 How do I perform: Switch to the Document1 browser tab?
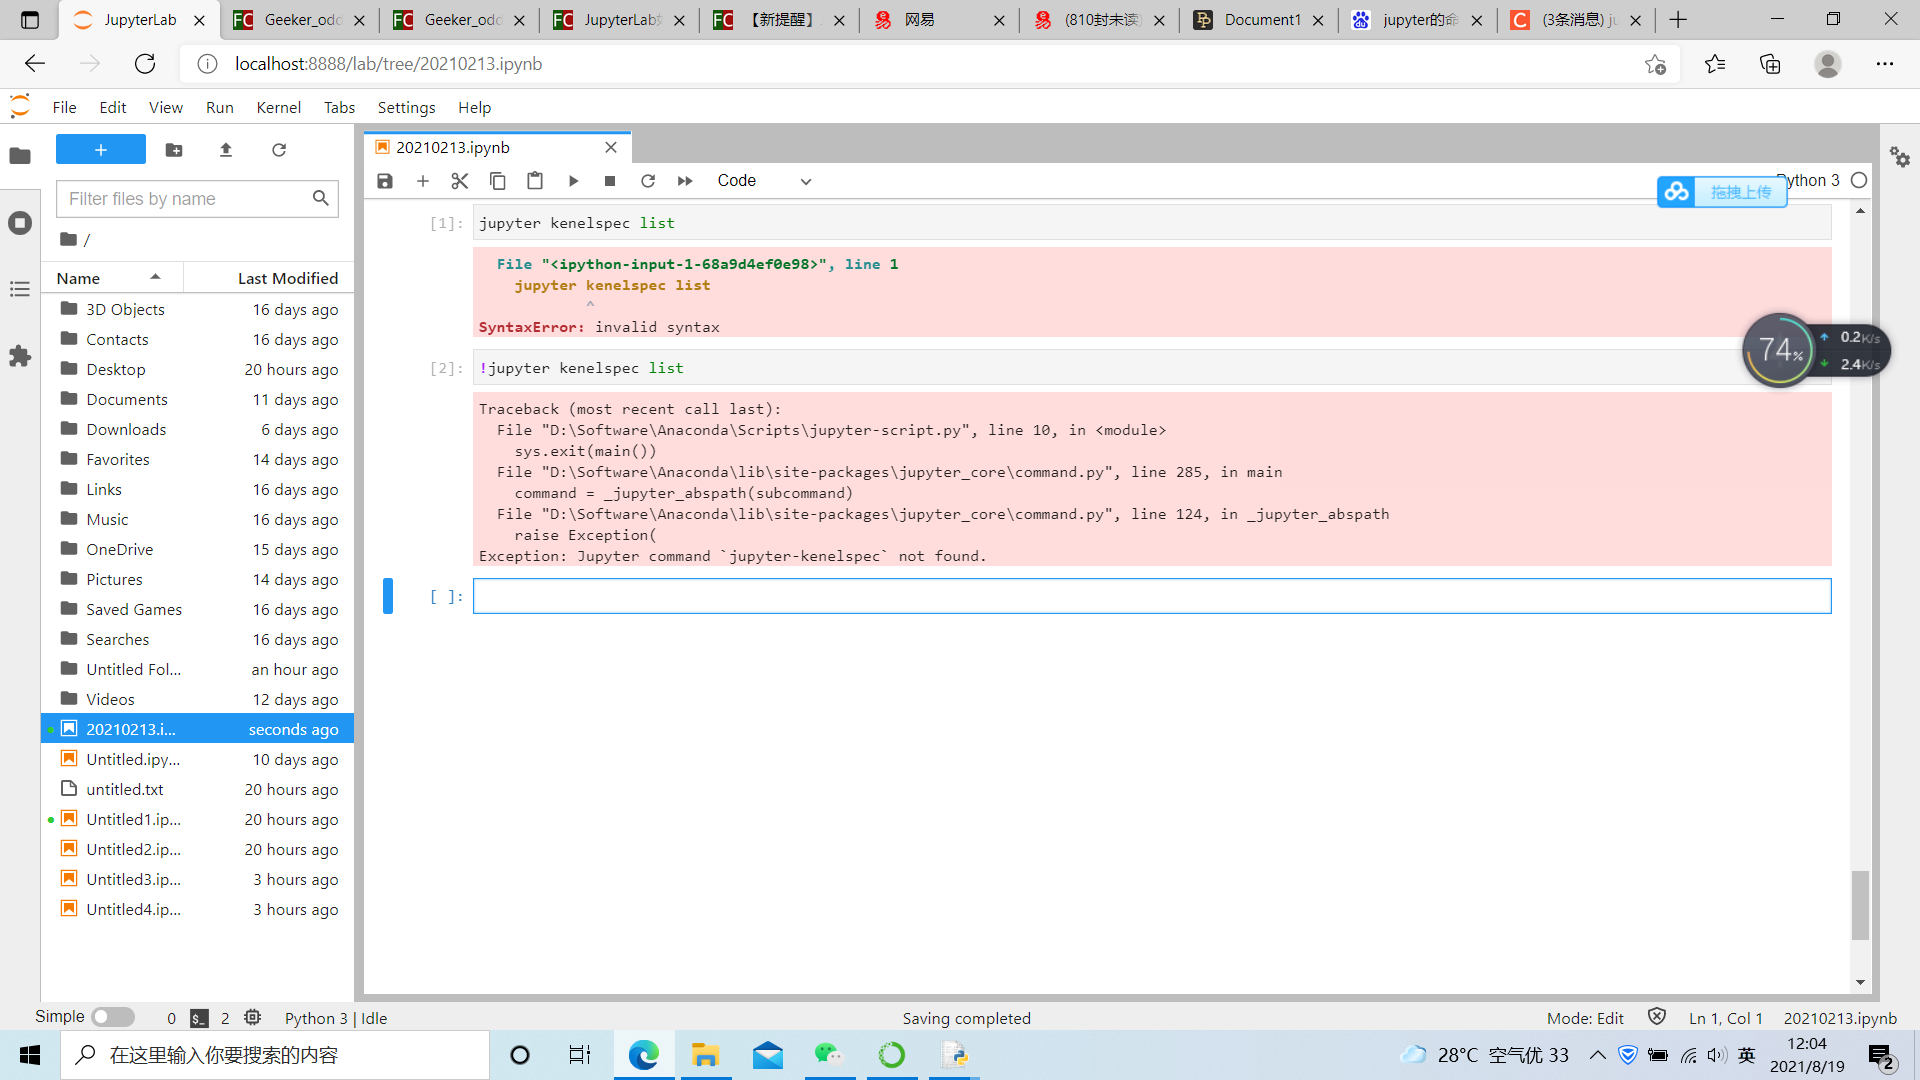tap(1259, 20)
